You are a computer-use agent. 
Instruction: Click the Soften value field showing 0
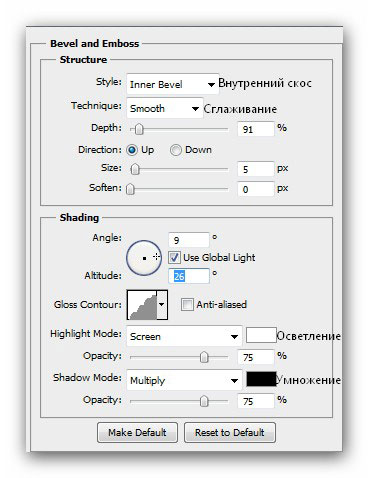point(255,189)
